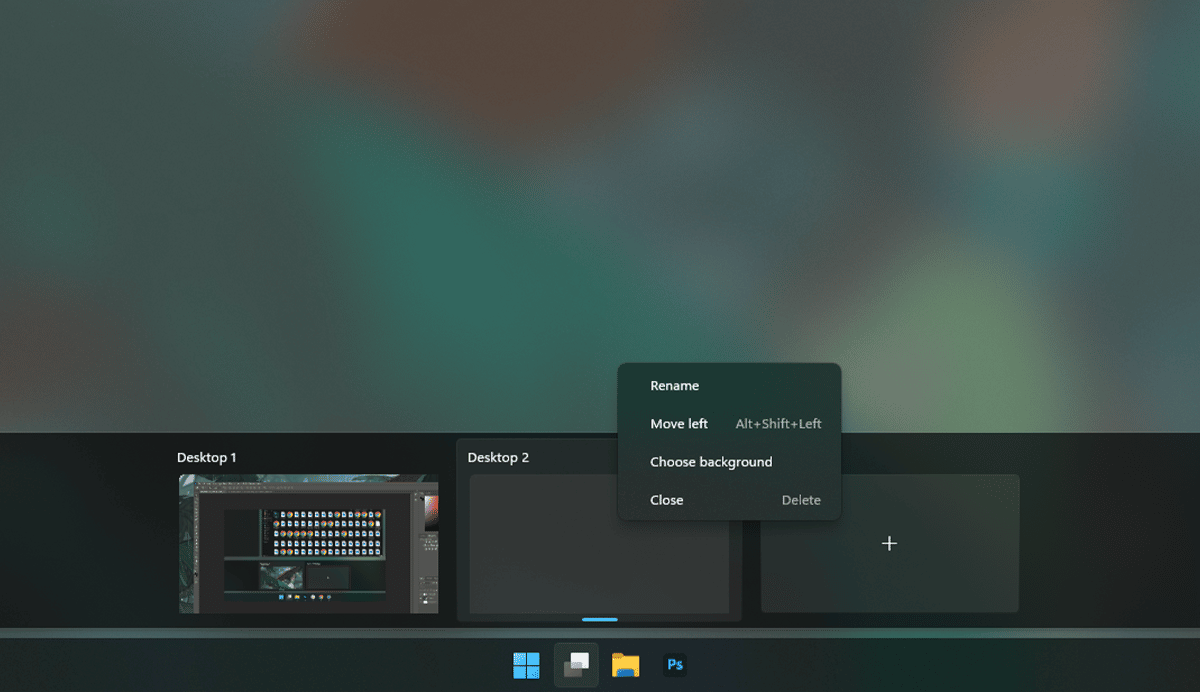Screen dimensions: 1200x692
Task: Click the plus icon to add a desktop
Action: (x=889, y=543)
